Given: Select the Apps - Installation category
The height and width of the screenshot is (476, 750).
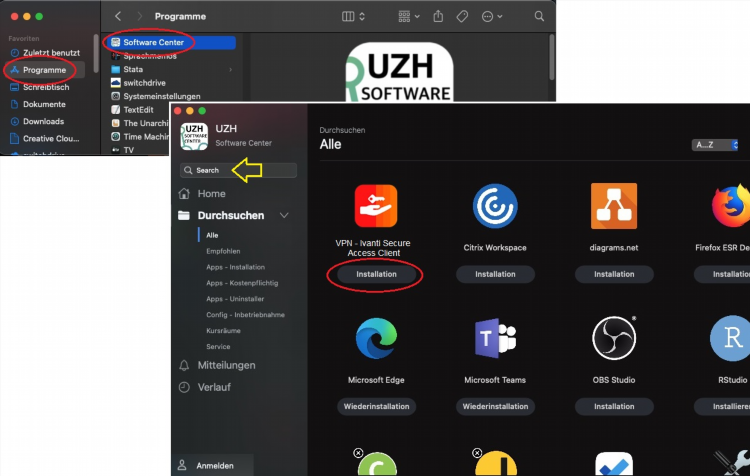Looking at the screenshot, I should coord(235,267).
